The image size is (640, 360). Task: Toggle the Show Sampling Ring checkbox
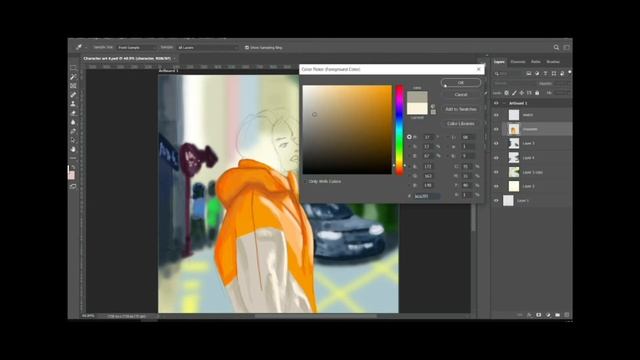tap(247, 47)
